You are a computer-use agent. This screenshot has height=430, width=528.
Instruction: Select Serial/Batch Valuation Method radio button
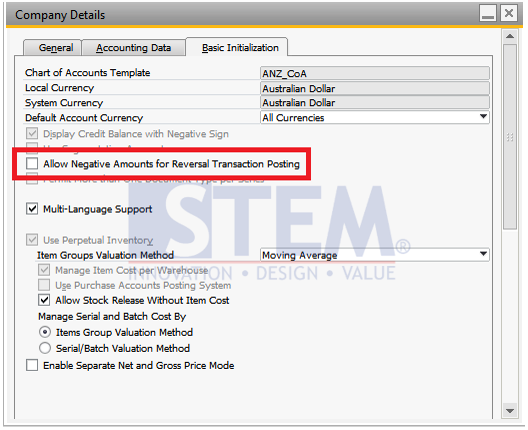(x=45, y=348)
